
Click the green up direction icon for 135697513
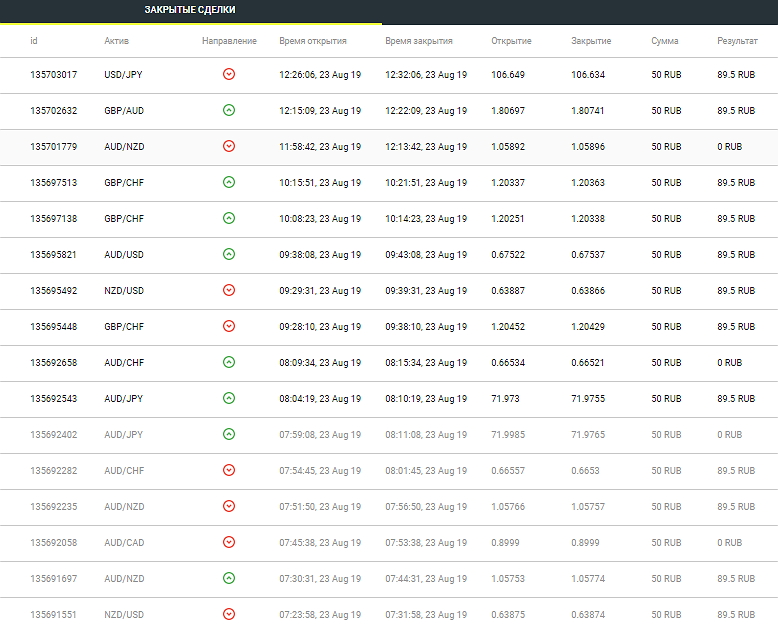click(x=229, y=182)
